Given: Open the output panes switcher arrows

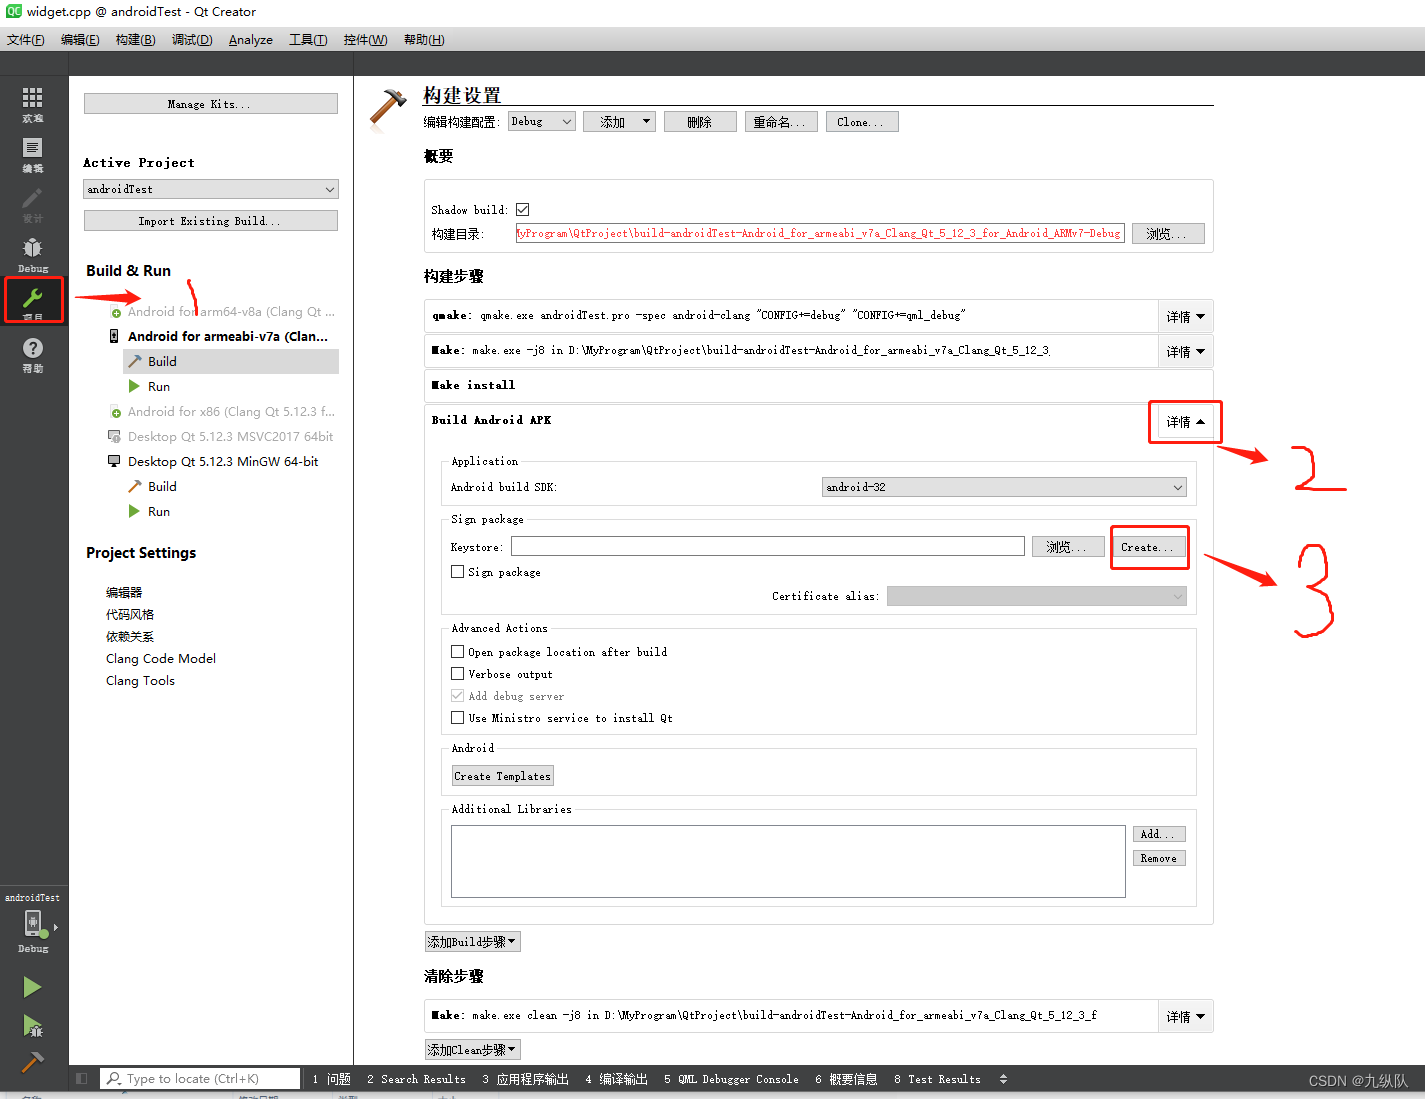Looking at the screenshot, I should (x=1003, y=1079).
